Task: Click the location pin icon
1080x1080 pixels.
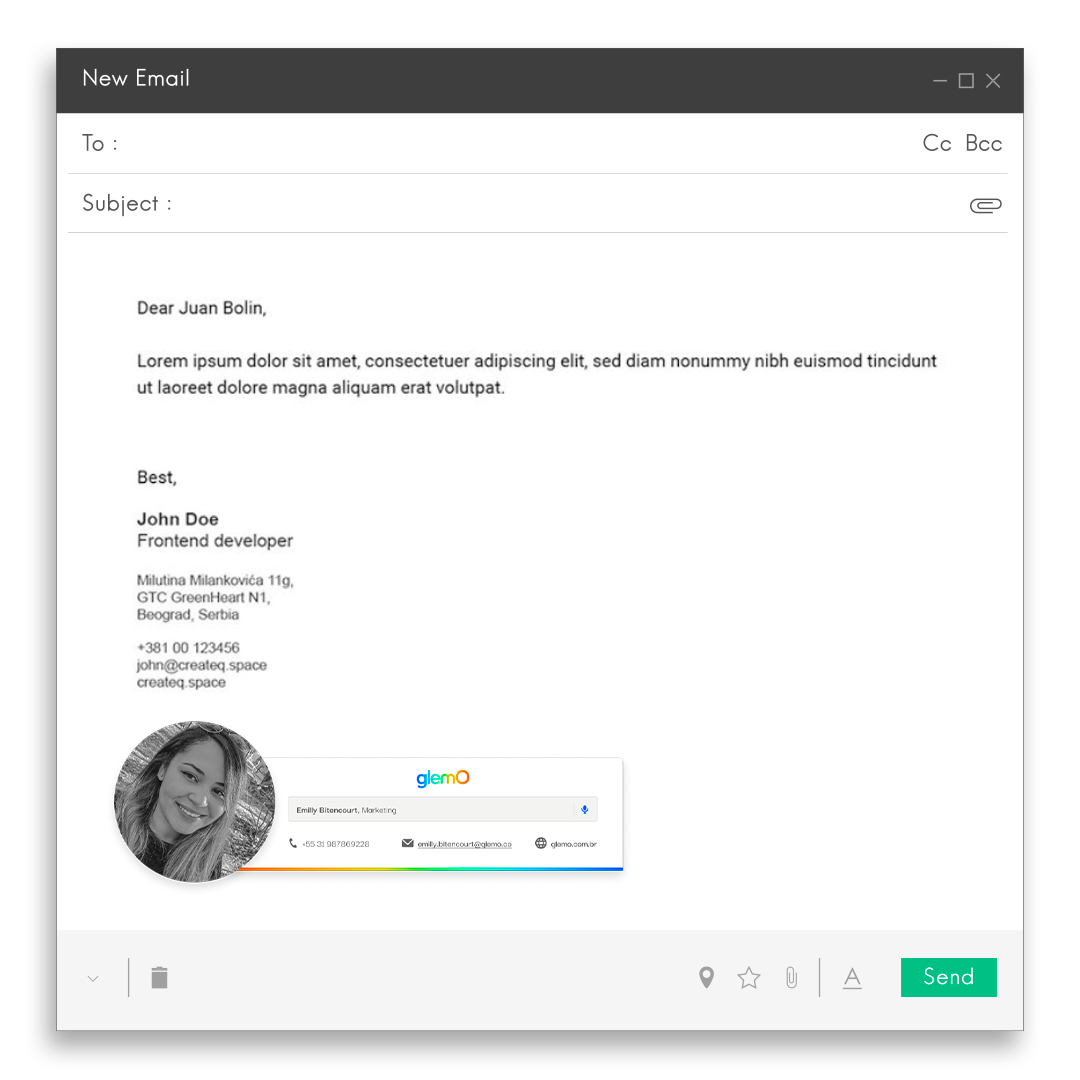Action: [706, 978]
